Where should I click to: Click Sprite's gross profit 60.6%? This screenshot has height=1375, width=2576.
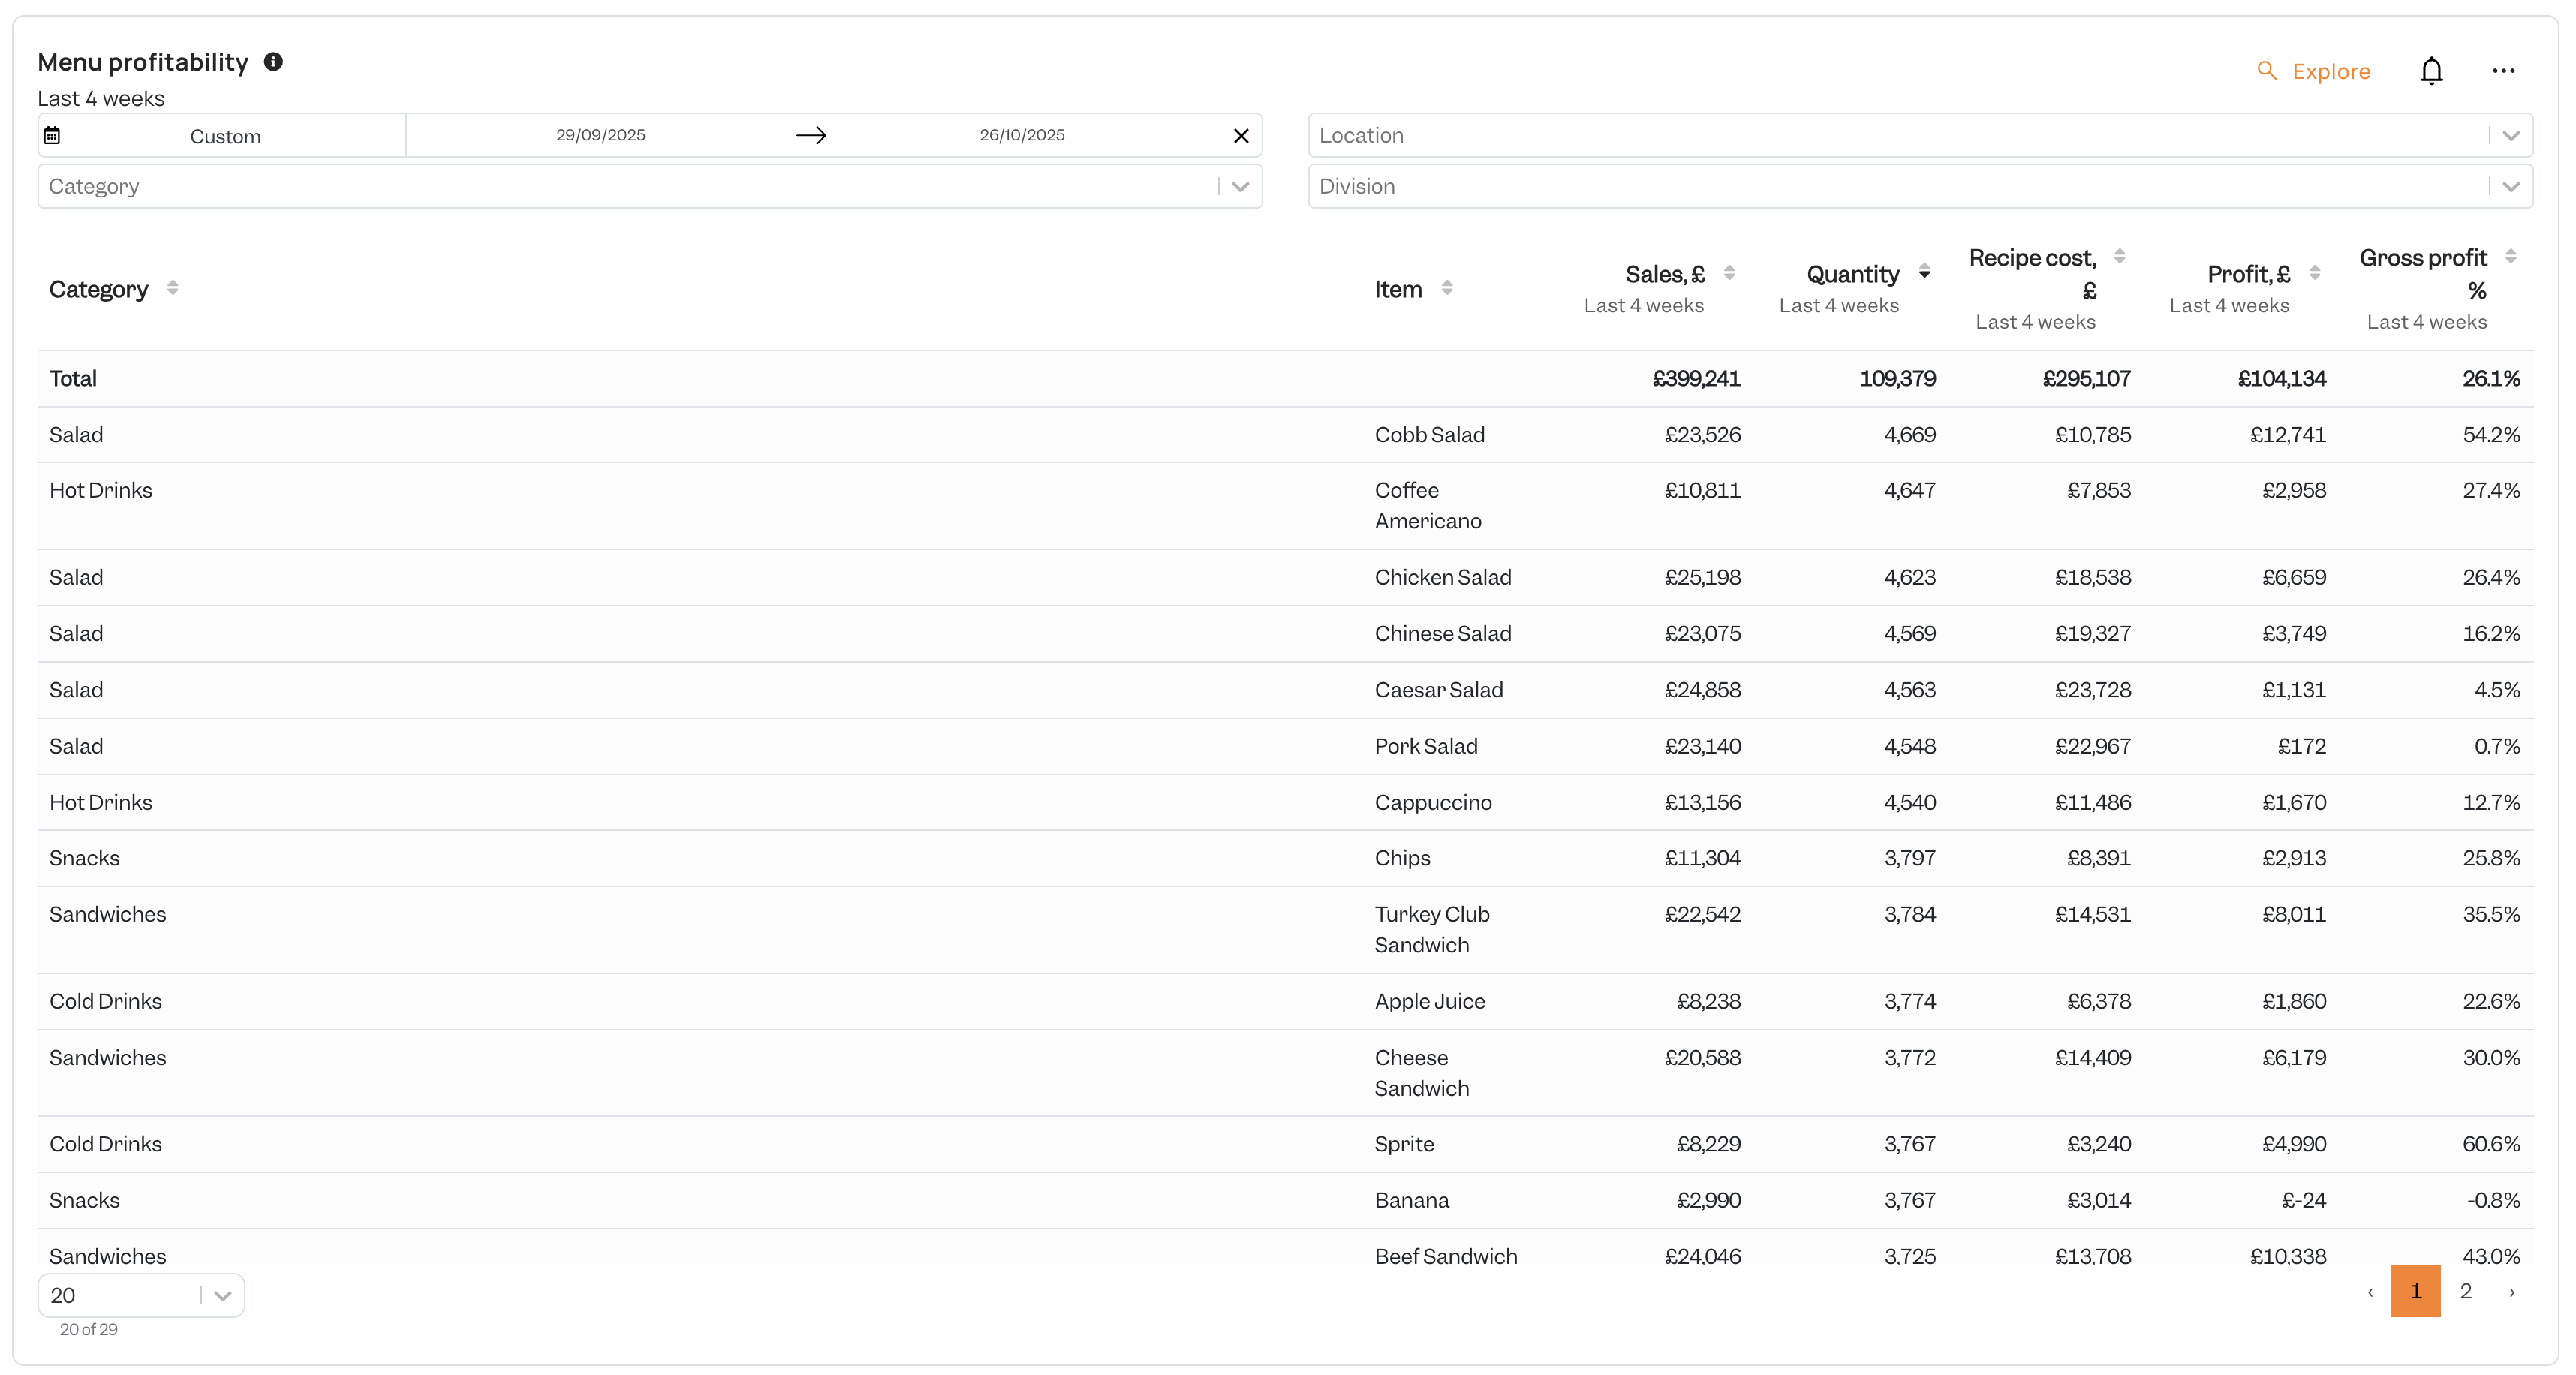click(2491, 1143)
